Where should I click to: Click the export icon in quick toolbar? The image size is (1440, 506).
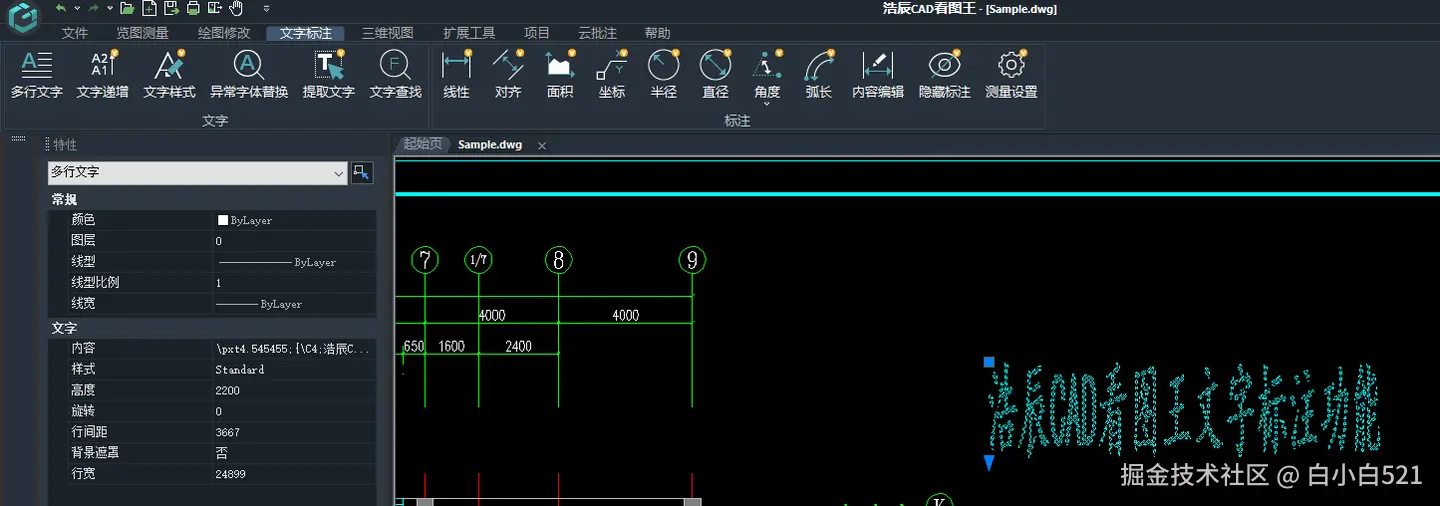point(215,8)
